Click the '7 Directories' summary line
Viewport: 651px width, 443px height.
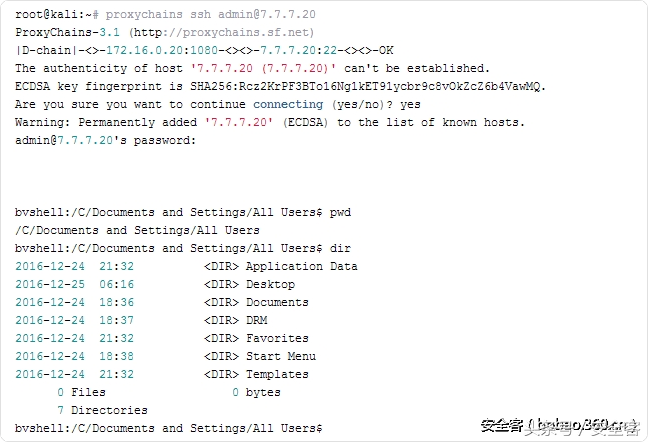(102, 410)
